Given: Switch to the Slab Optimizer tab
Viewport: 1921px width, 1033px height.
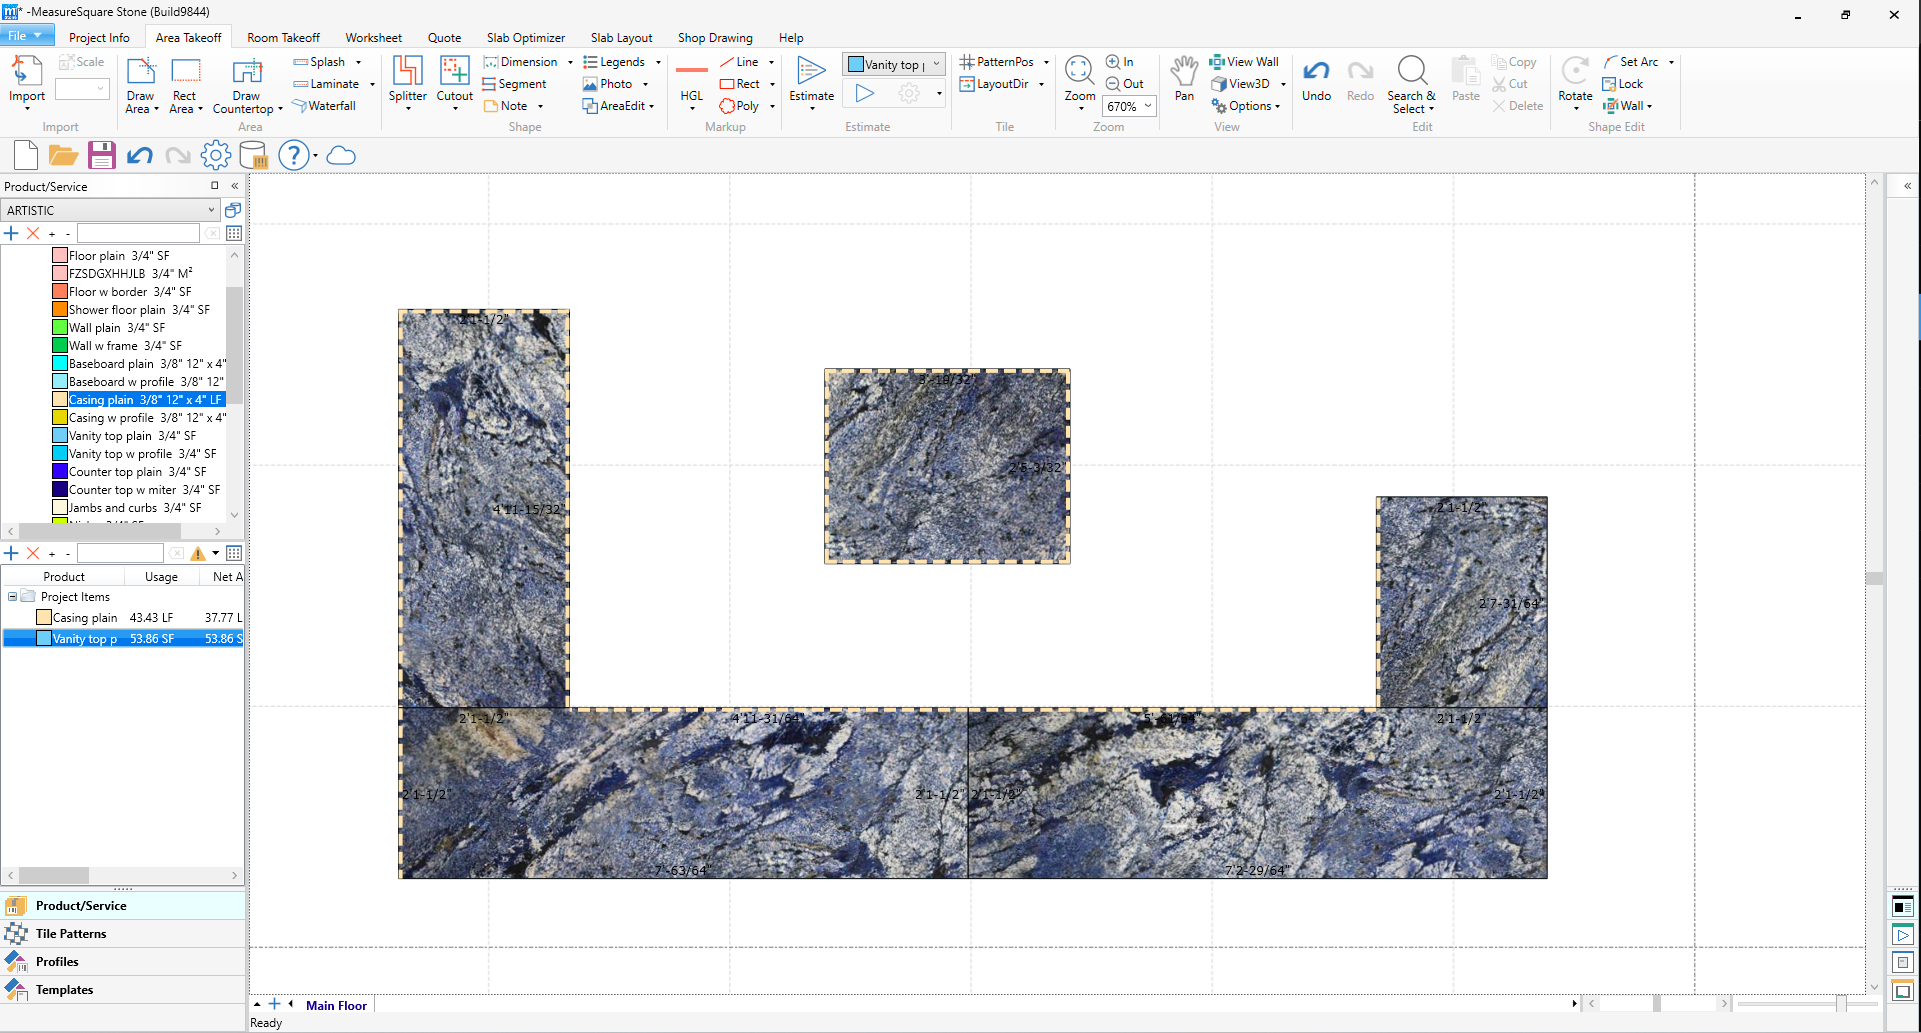Looking at the screenshot, I should click(525, 38).
